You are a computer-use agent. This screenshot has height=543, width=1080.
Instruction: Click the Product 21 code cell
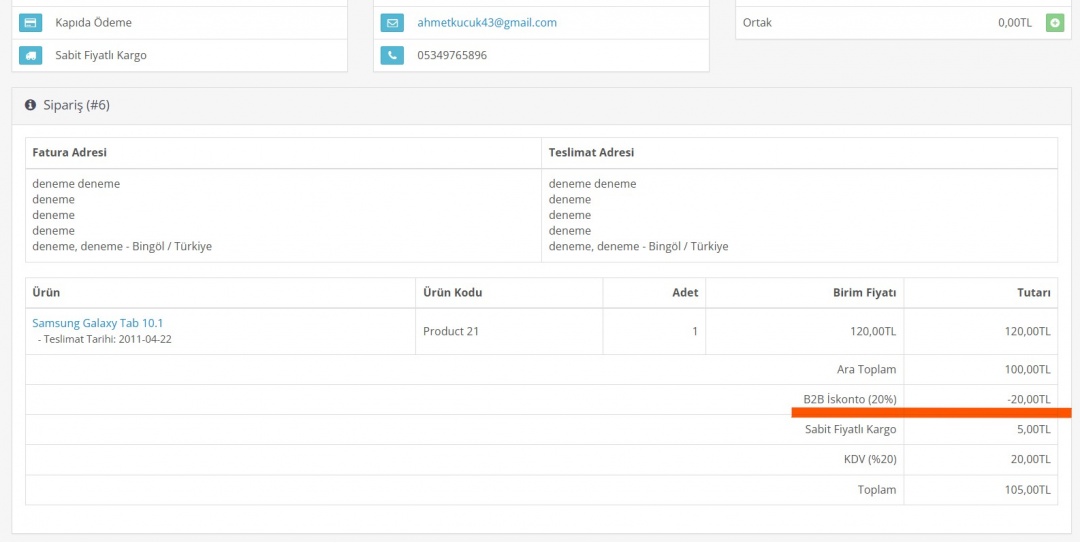451,331
